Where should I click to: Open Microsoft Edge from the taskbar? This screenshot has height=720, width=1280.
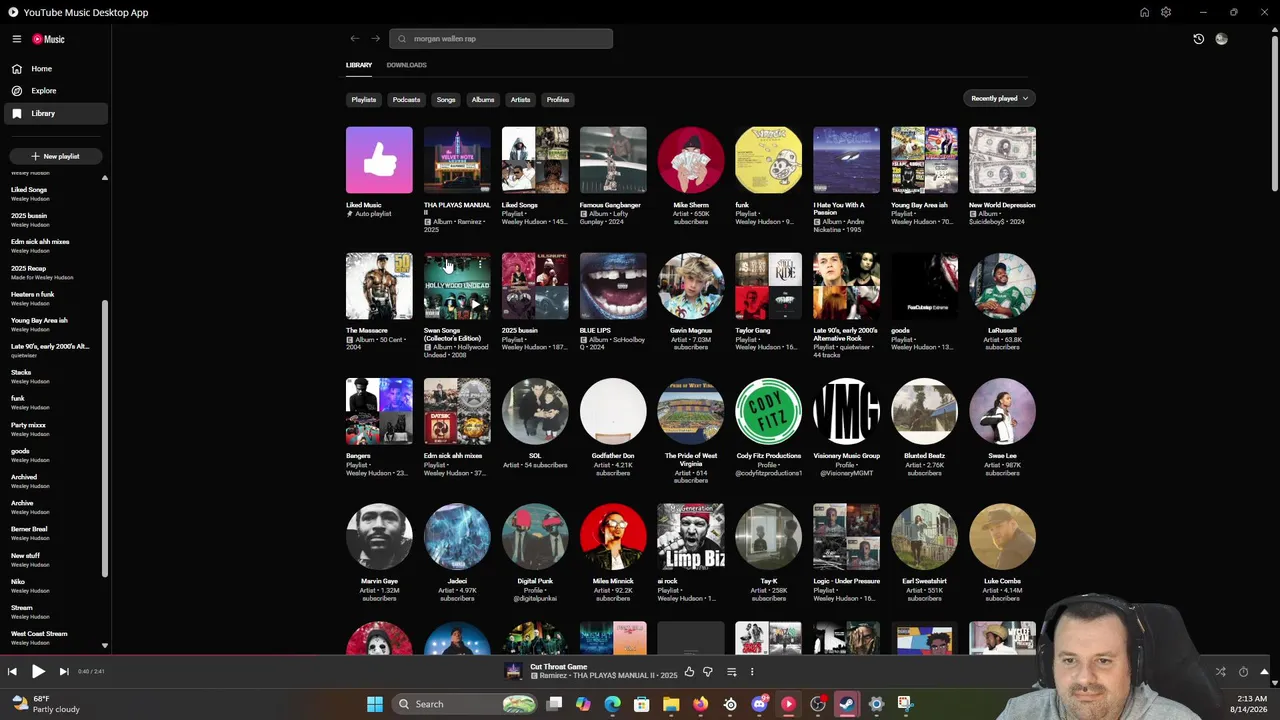click(x=612, y=704)
